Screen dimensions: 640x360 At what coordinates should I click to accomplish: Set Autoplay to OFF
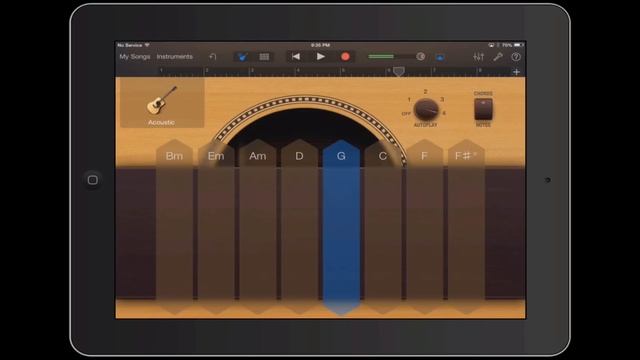(x=406, y=114)
